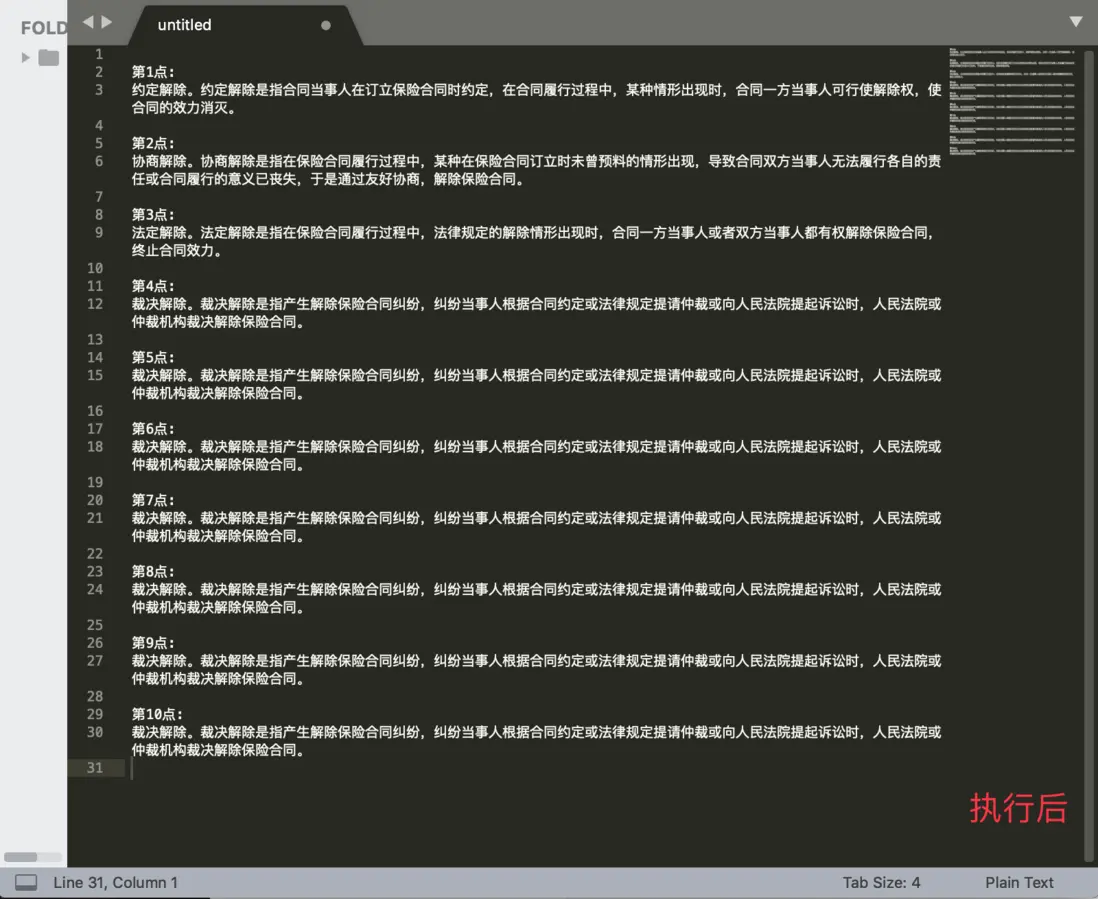
Task: Click the line reading 第7点:
Action: [x=153, y=500]
